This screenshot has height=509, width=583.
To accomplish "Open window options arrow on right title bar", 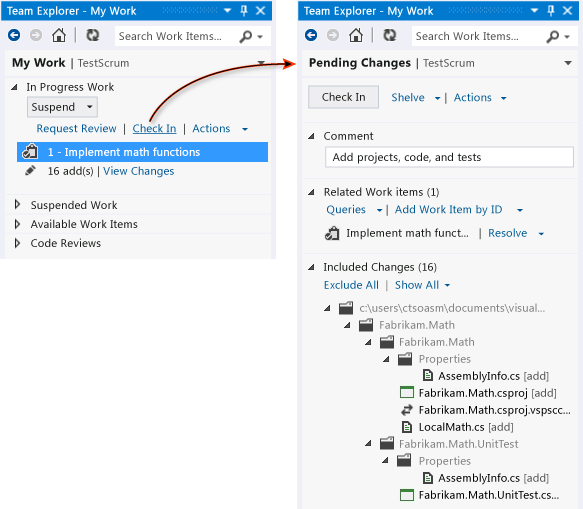I will 534,11.
